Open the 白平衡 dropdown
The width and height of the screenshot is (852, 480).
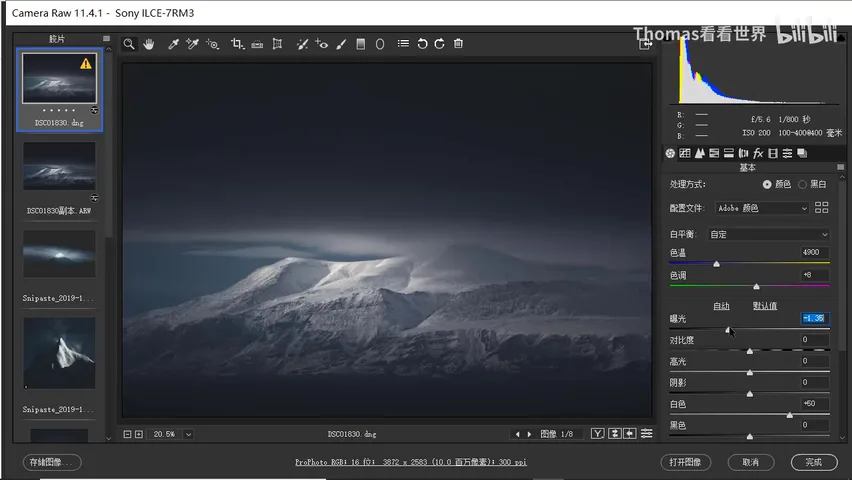point(769,234)
